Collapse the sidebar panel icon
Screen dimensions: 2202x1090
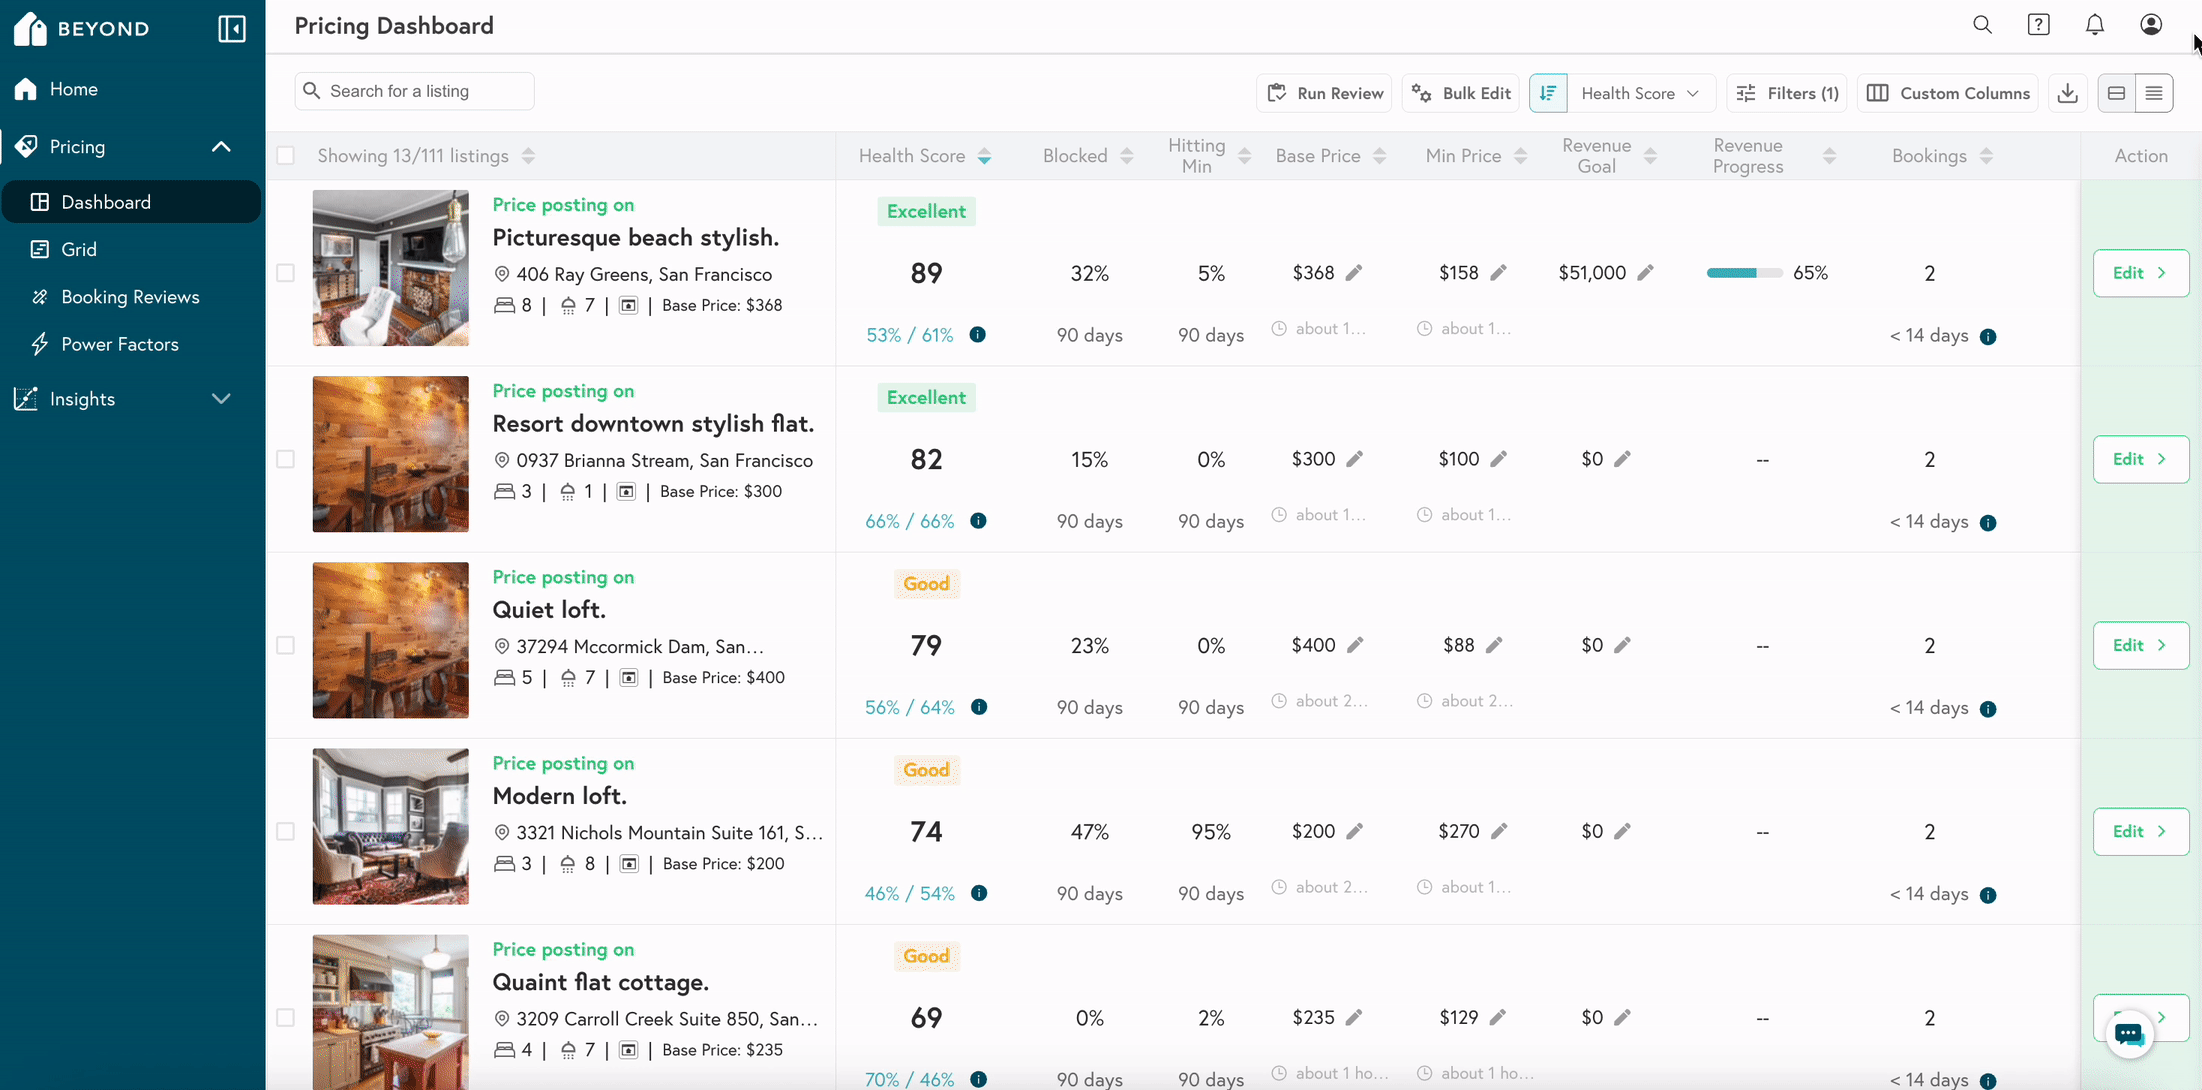point(232,28)
